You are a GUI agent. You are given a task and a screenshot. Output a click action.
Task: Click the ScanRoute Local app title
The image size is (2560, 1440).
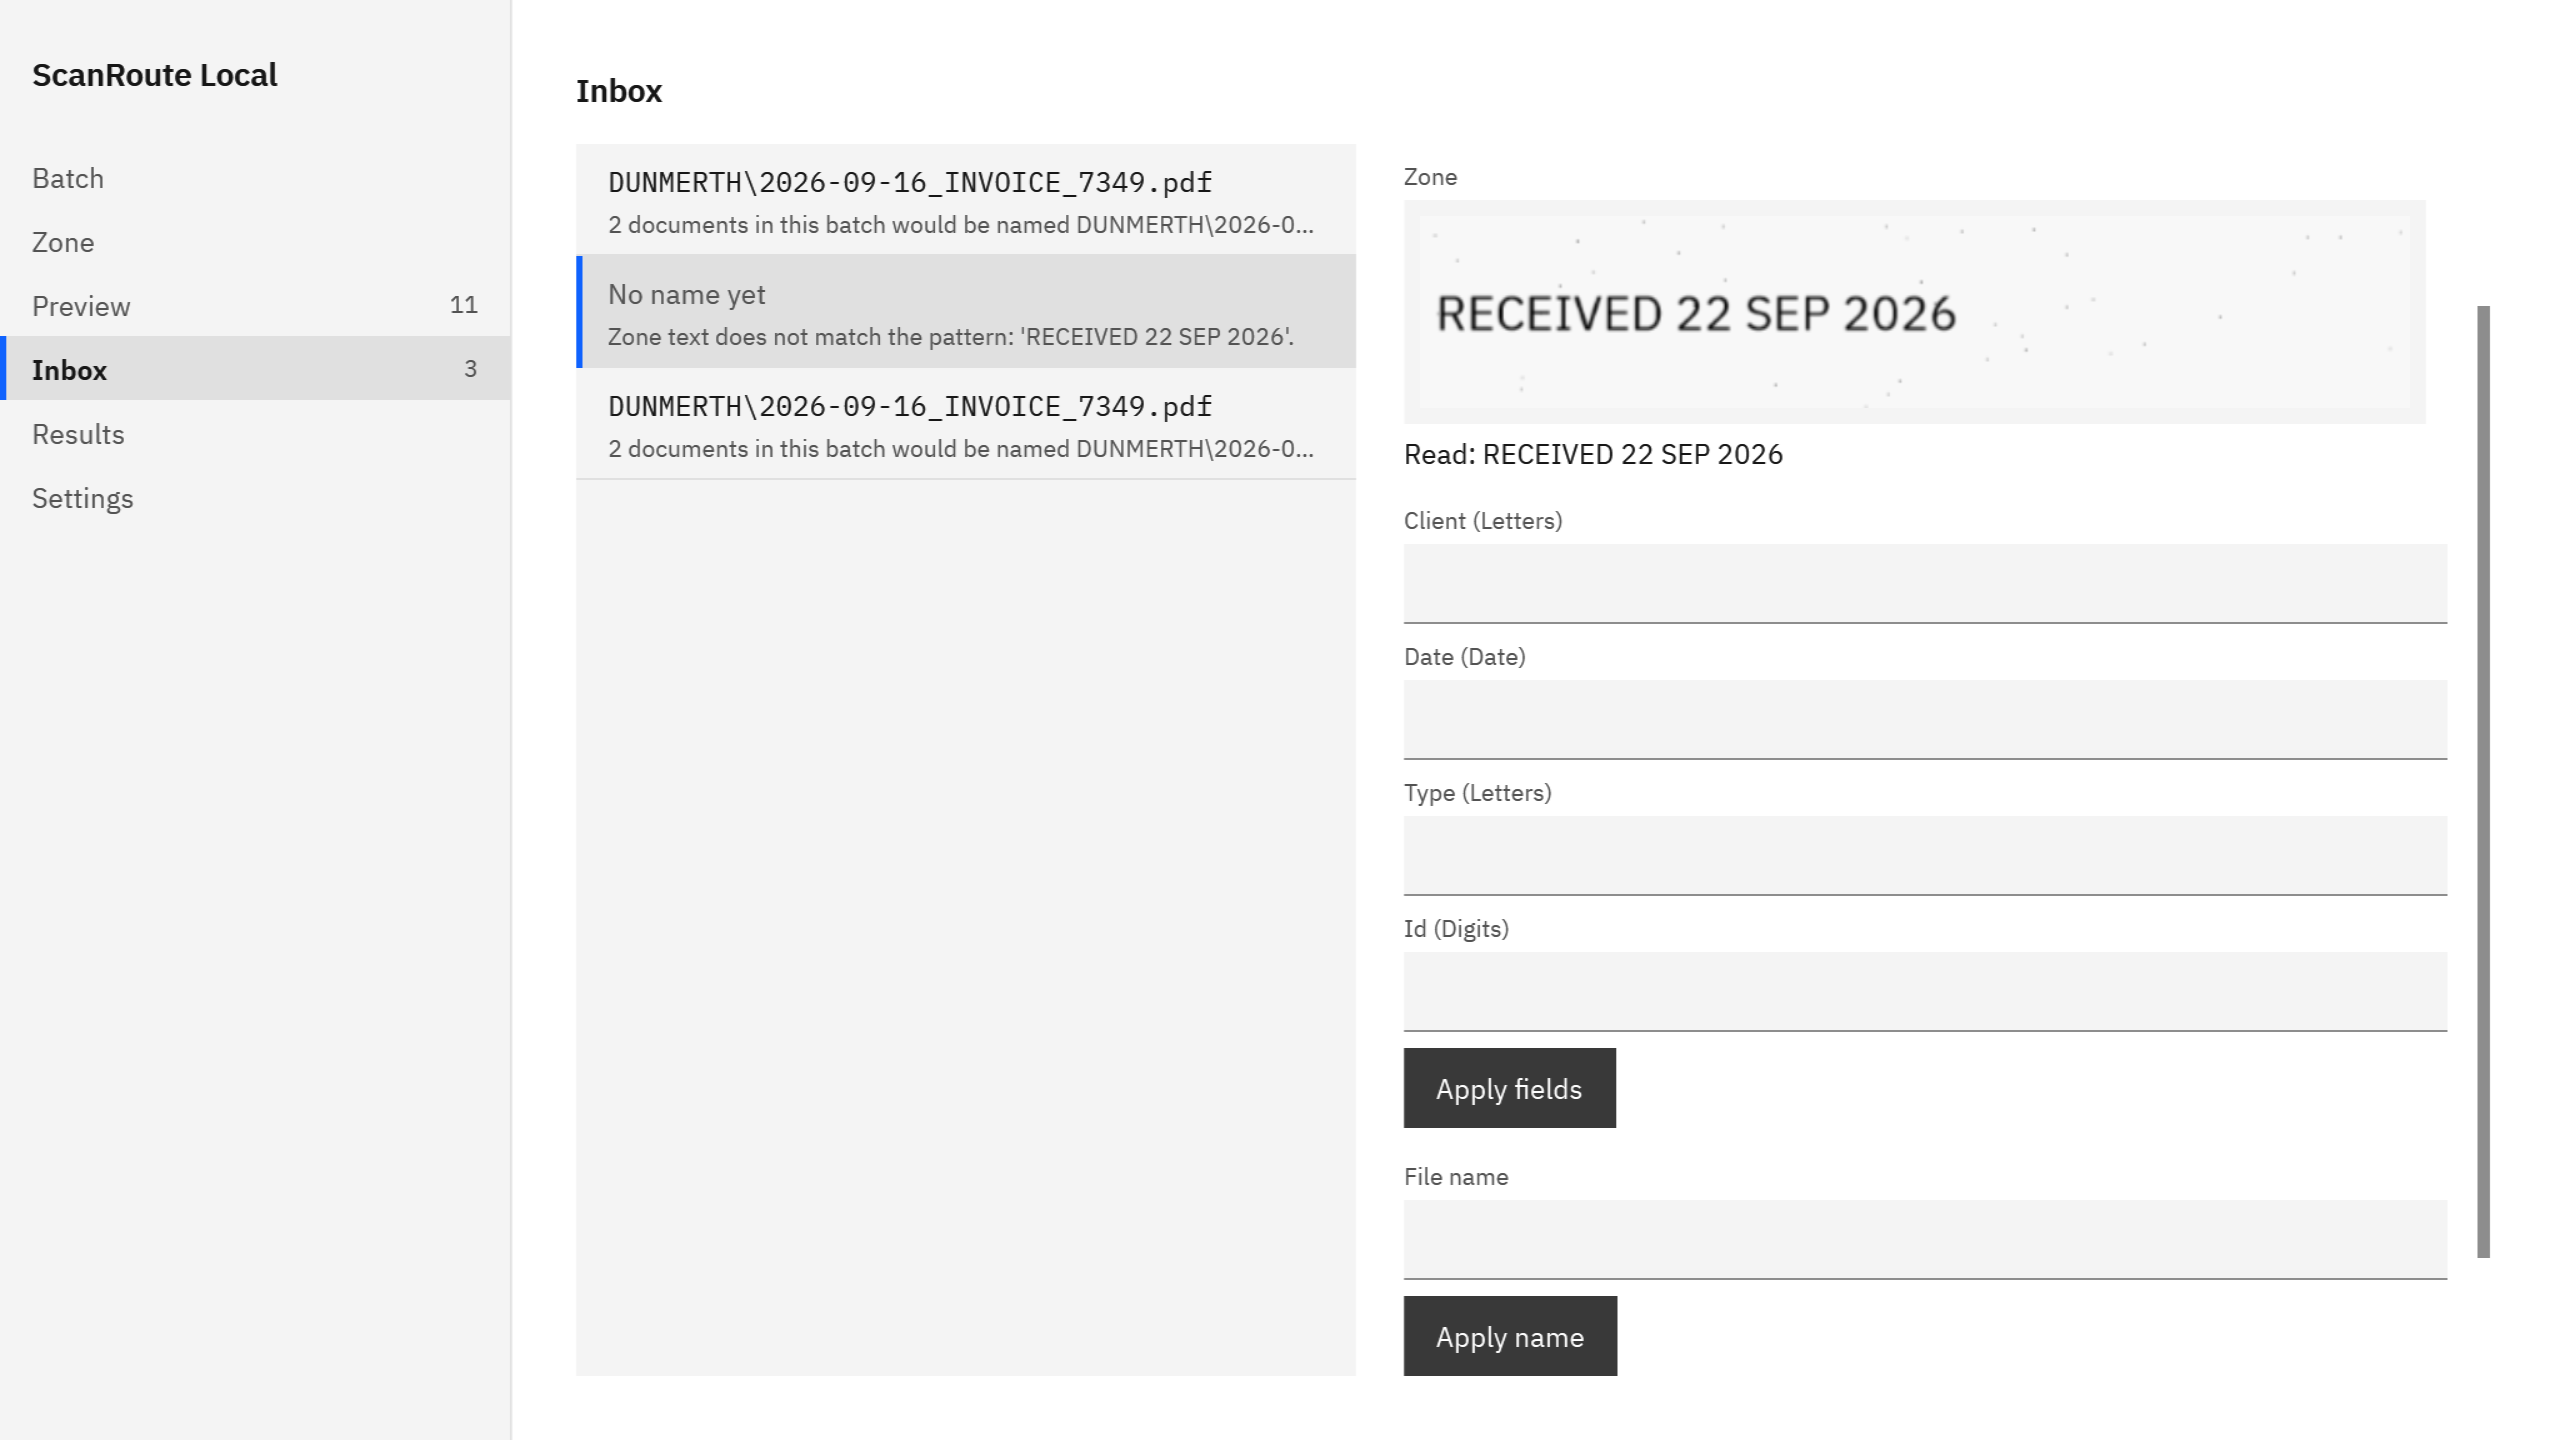coord(155,75)
